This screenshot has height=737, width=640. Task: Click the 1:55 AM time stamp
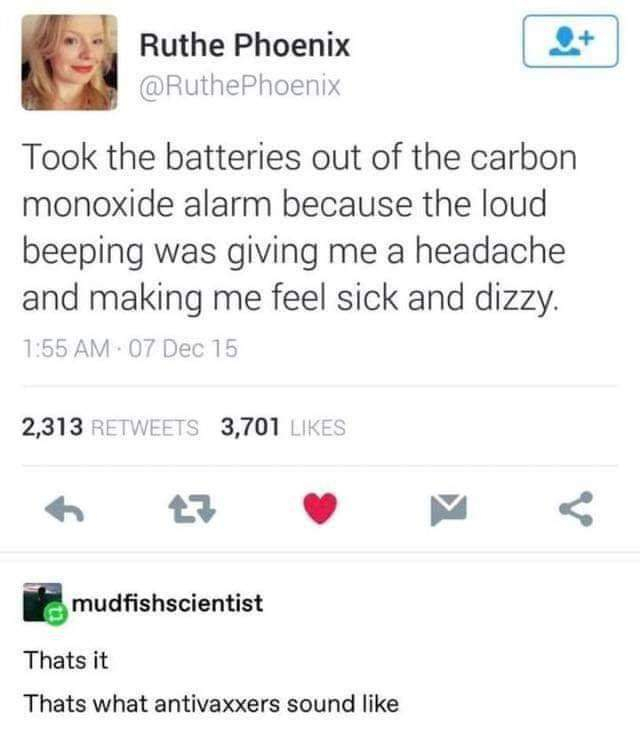pos(66,349)
